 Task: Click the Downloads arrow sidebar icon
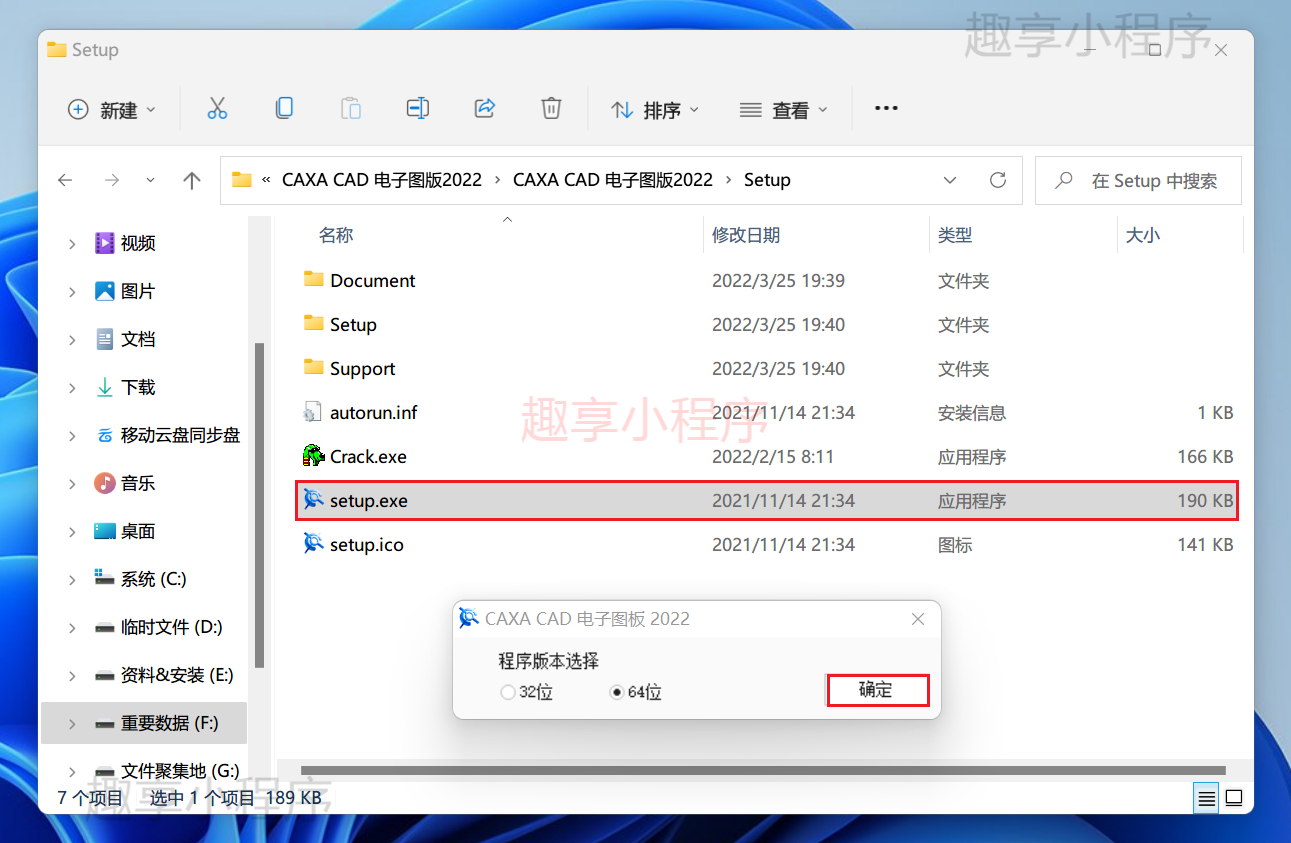point(104,386)
